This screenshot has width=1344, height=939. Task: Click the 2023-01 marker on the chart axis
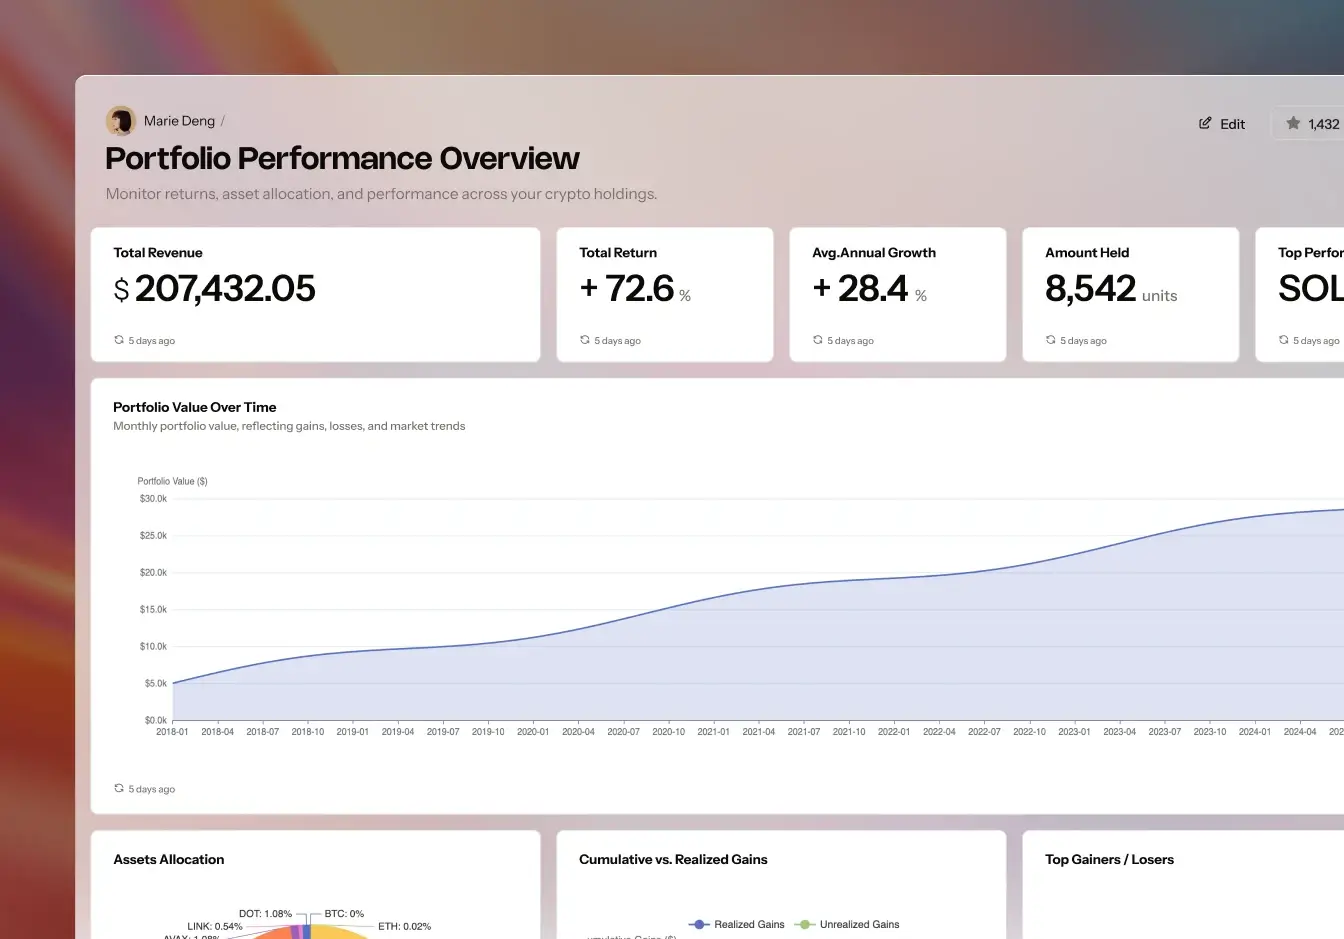click(x=1074, y=731)
